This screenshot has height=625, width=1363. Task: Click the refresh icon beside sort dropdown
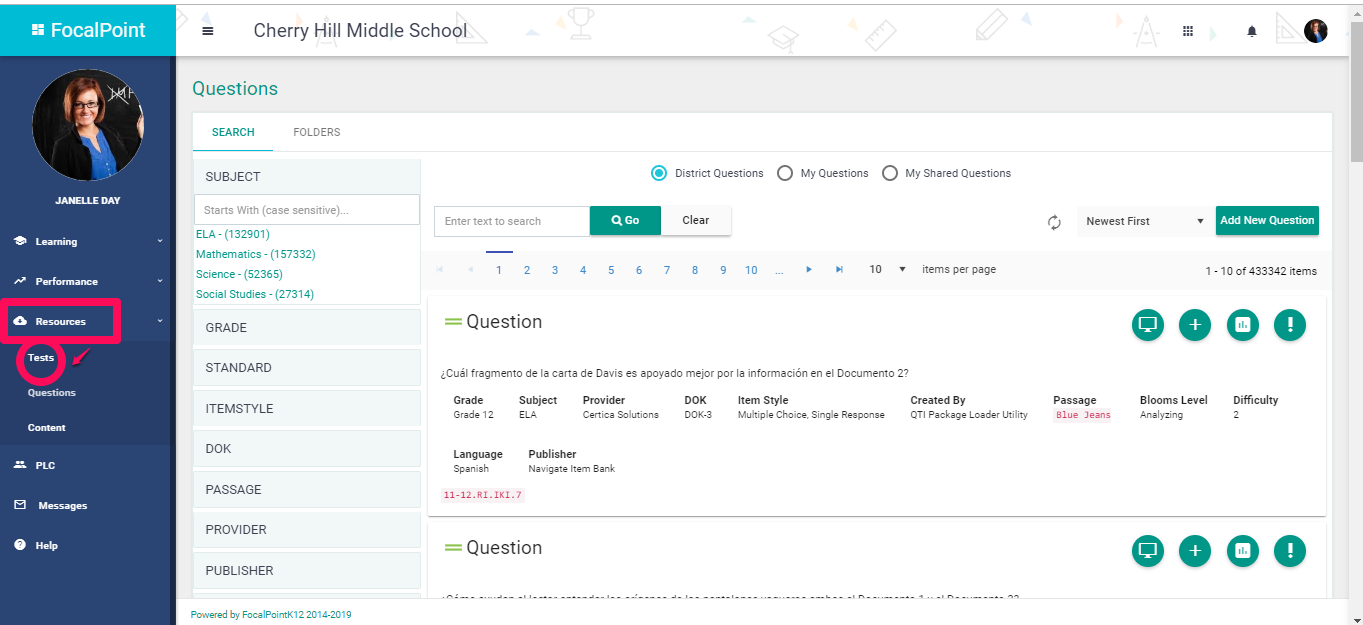pyautogui.click(x=1054, y=222)
